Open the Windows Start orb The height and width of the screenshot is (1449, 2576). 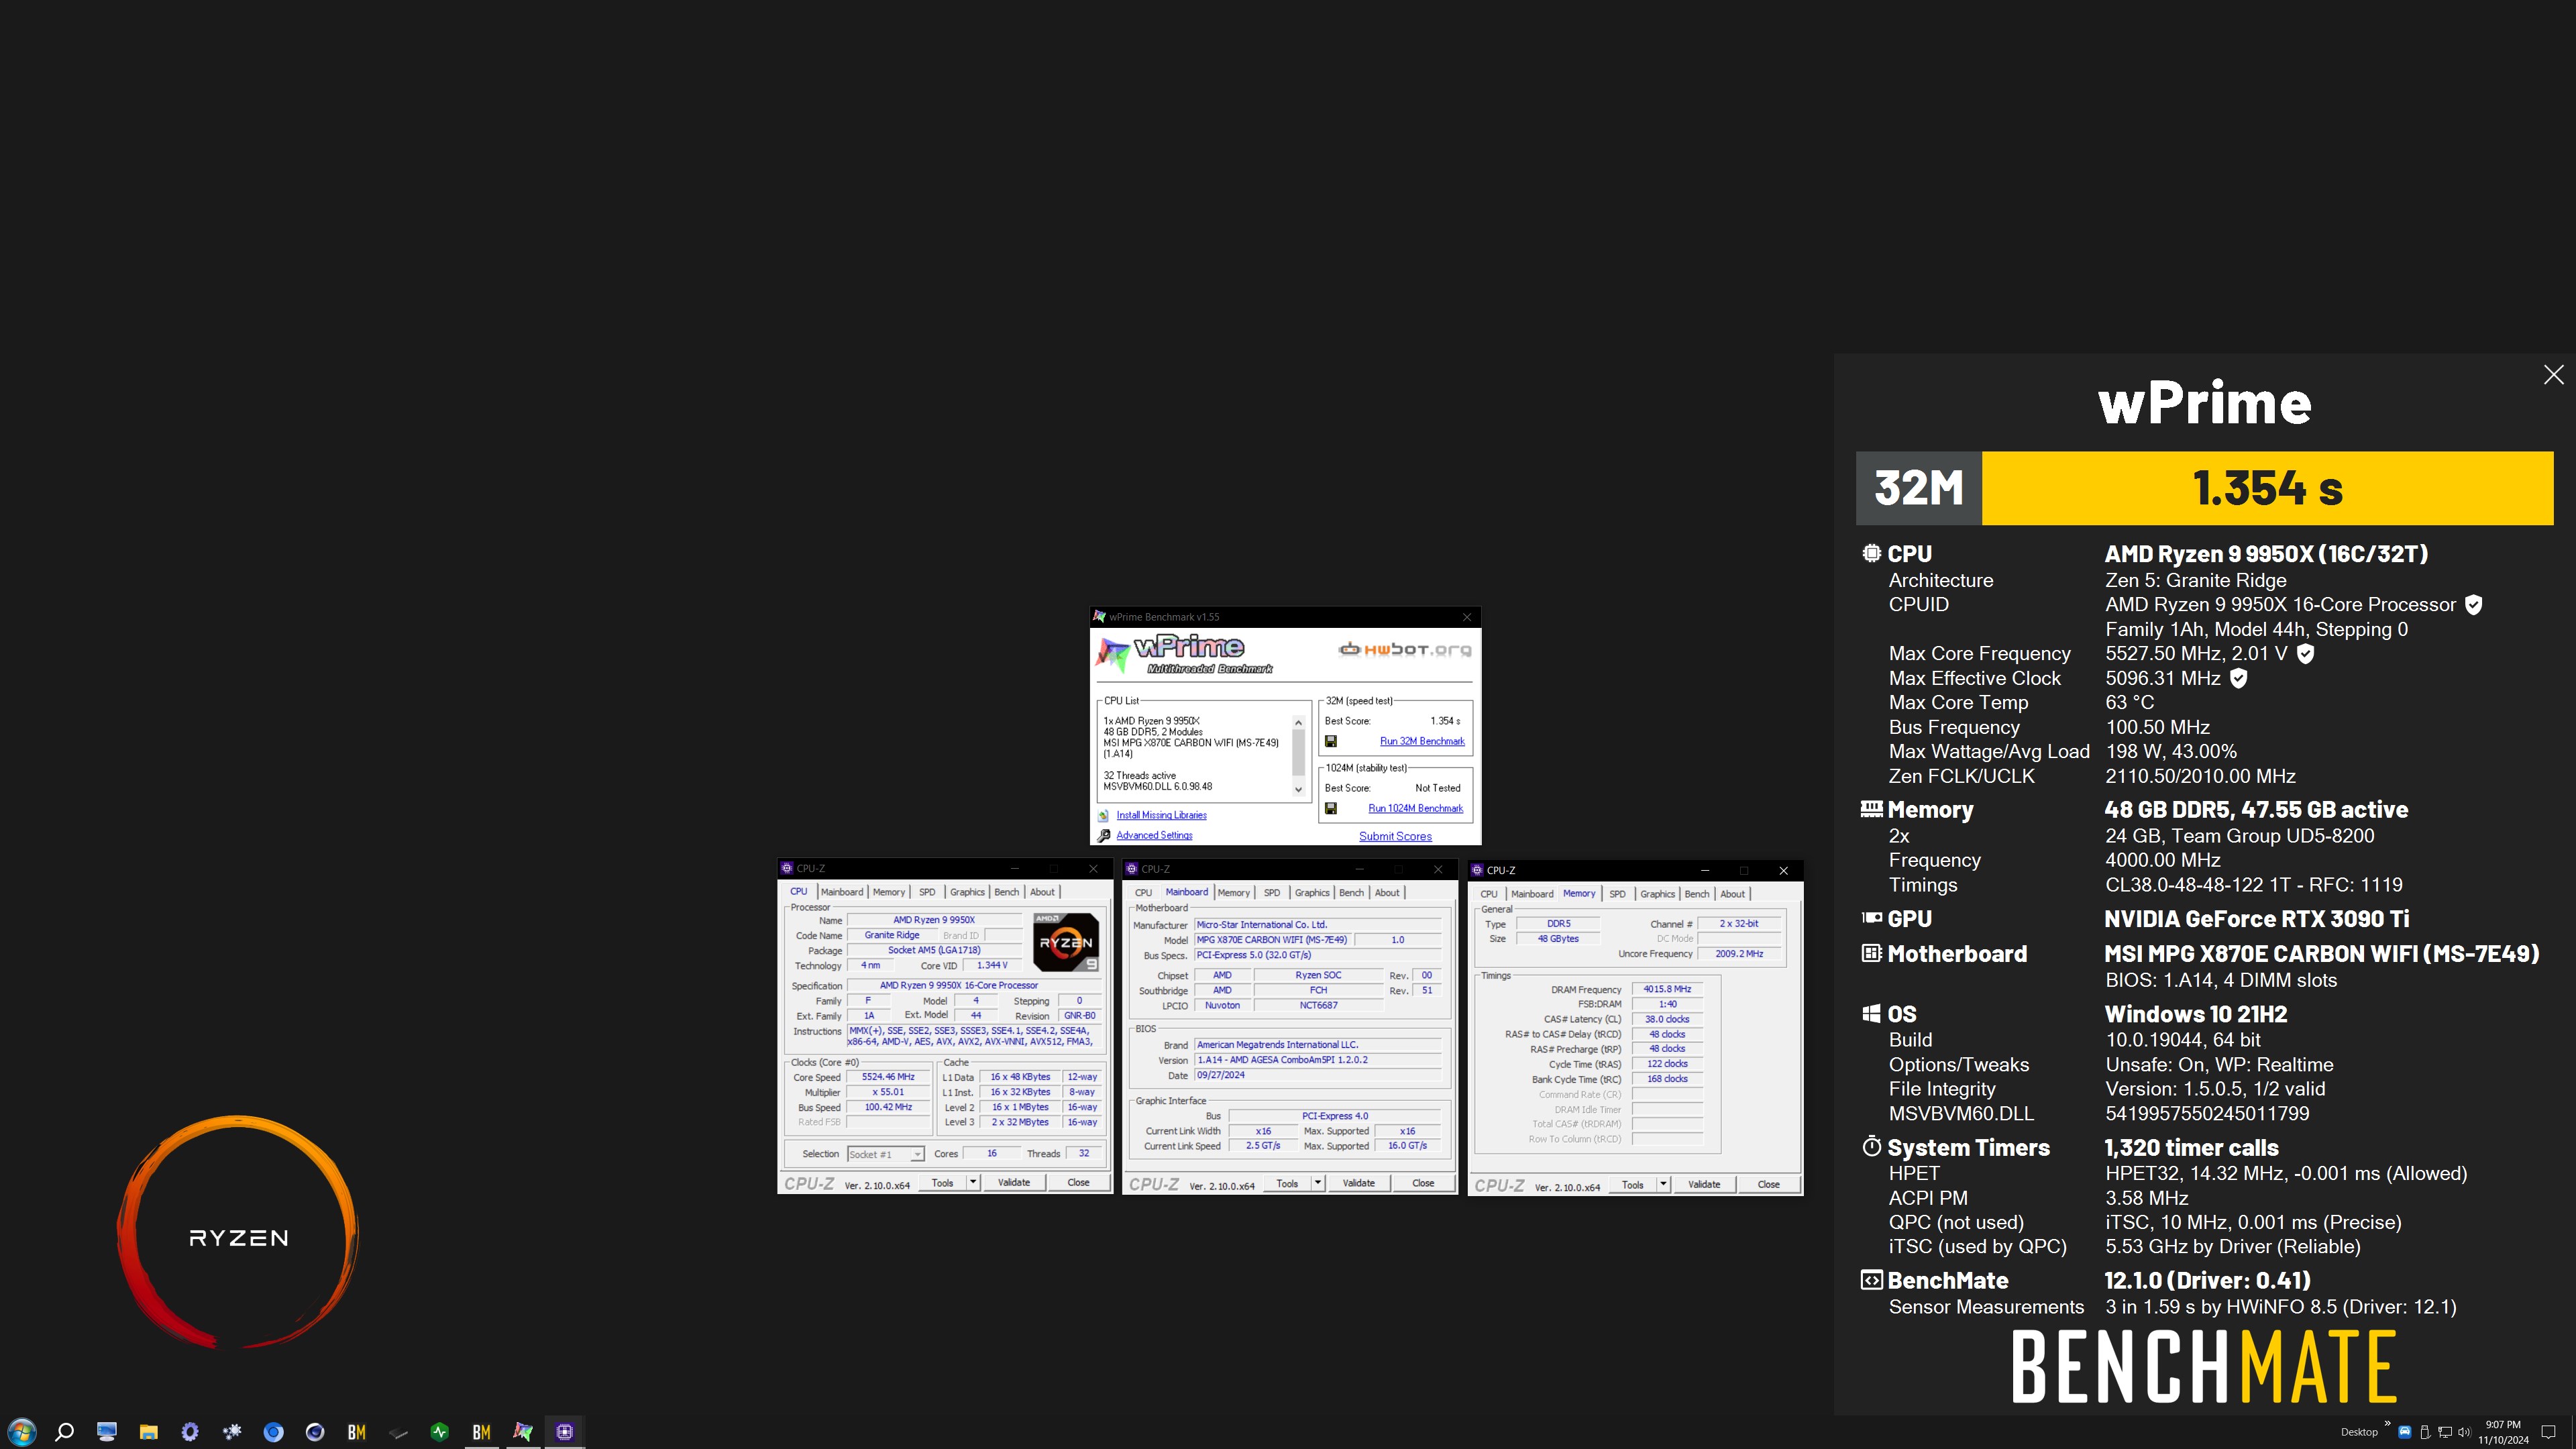pos(22,1431)
